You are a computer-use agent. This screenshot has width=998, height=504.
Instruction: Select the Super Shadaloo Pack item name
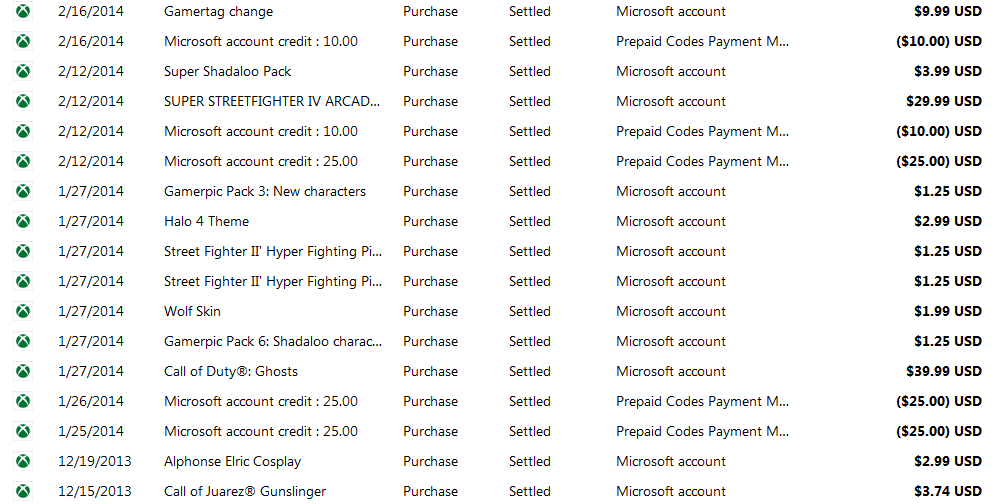pyautogui.click(x=227, y=71)
